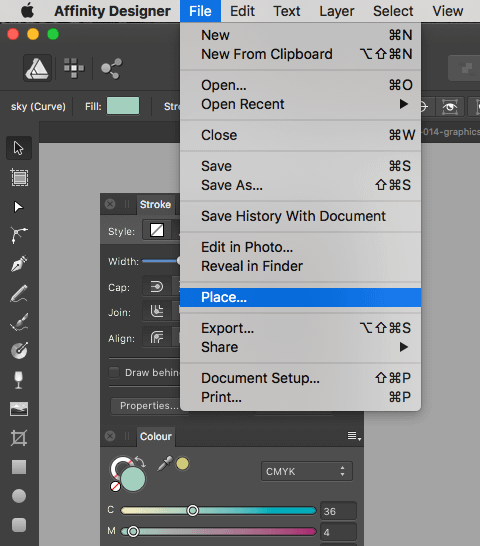Open the Affinity Designer app menu
Screen dimensions: 480x546
tap(113, 11)
